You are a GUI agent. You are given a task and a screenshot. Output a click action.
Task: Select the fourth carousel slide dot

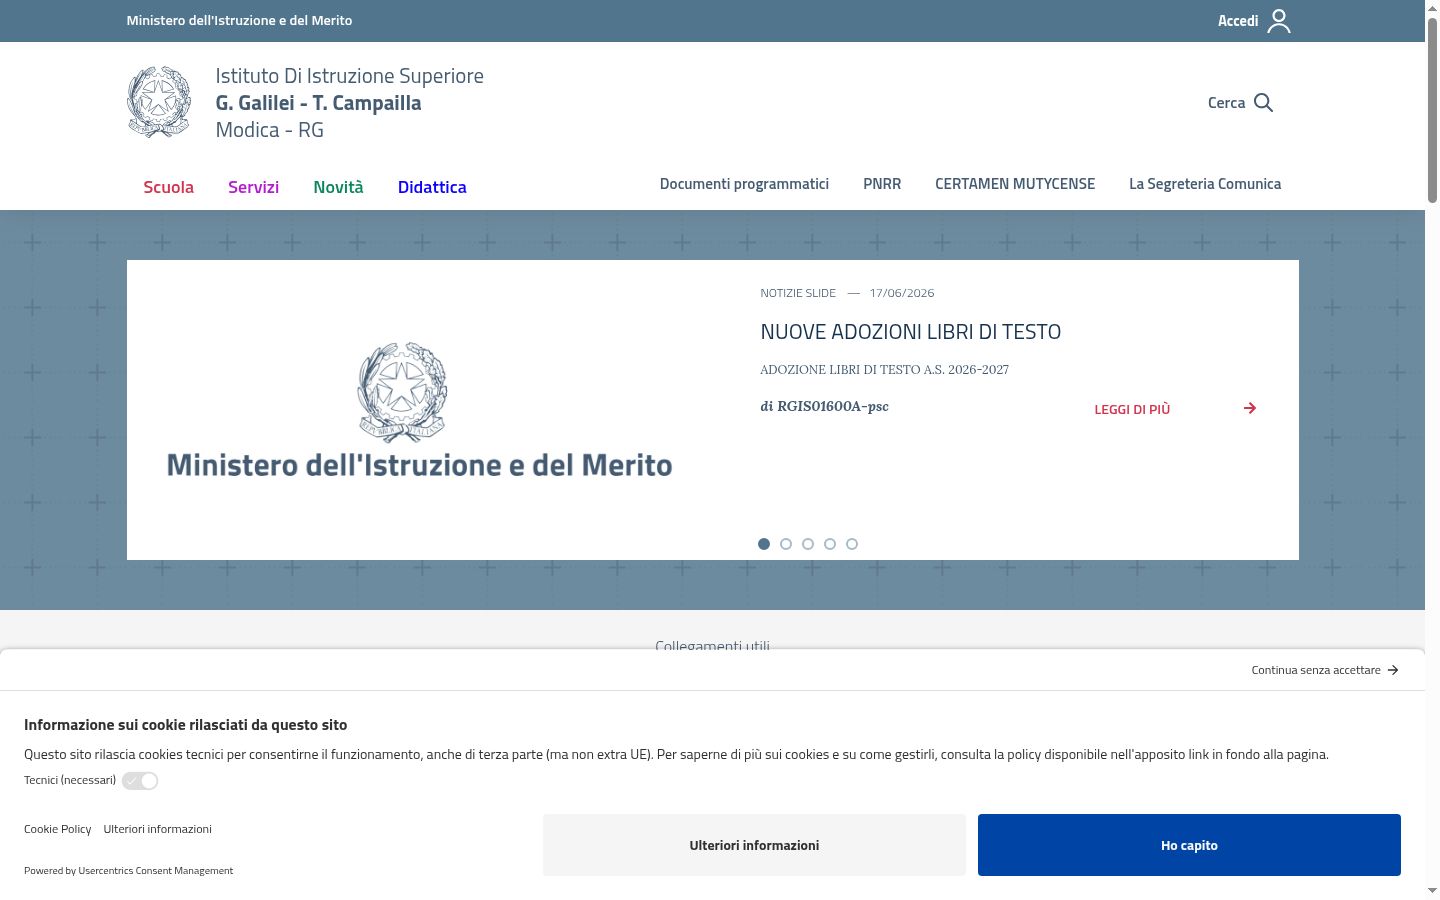(830, 544)
